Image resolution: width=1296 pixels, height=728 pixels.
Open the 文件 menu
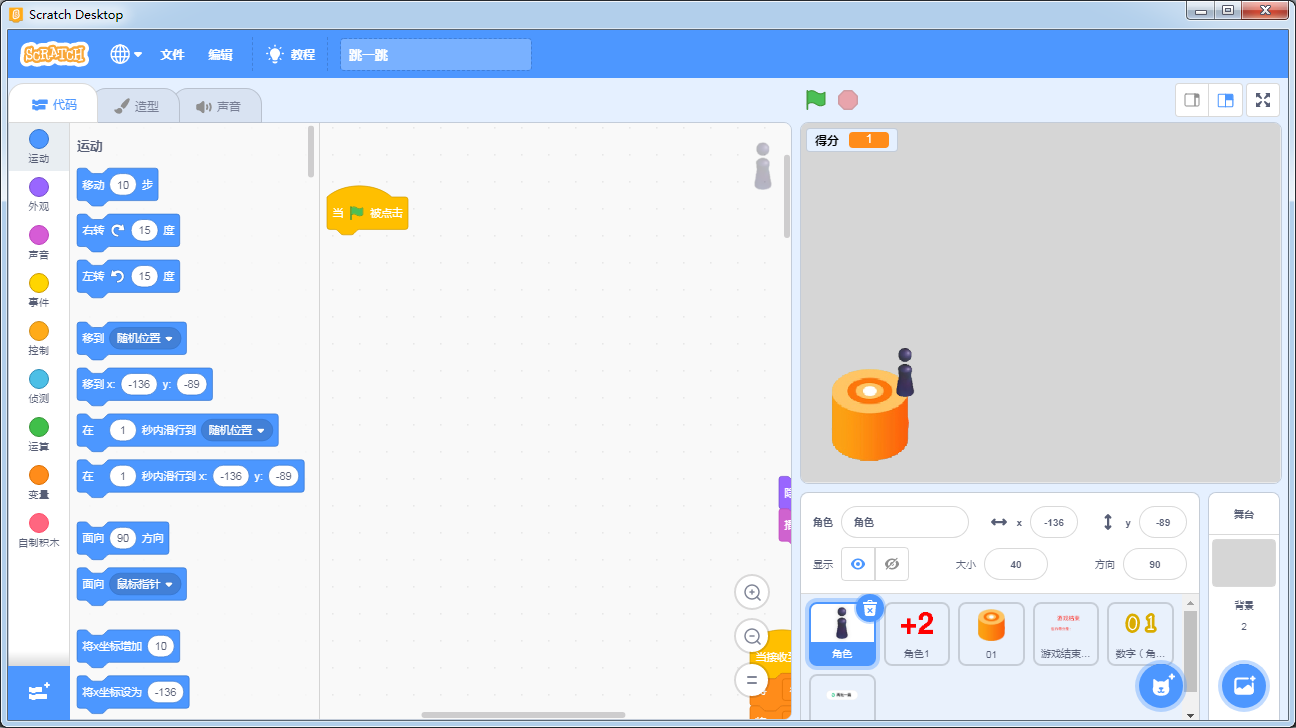tap(172, 54)
